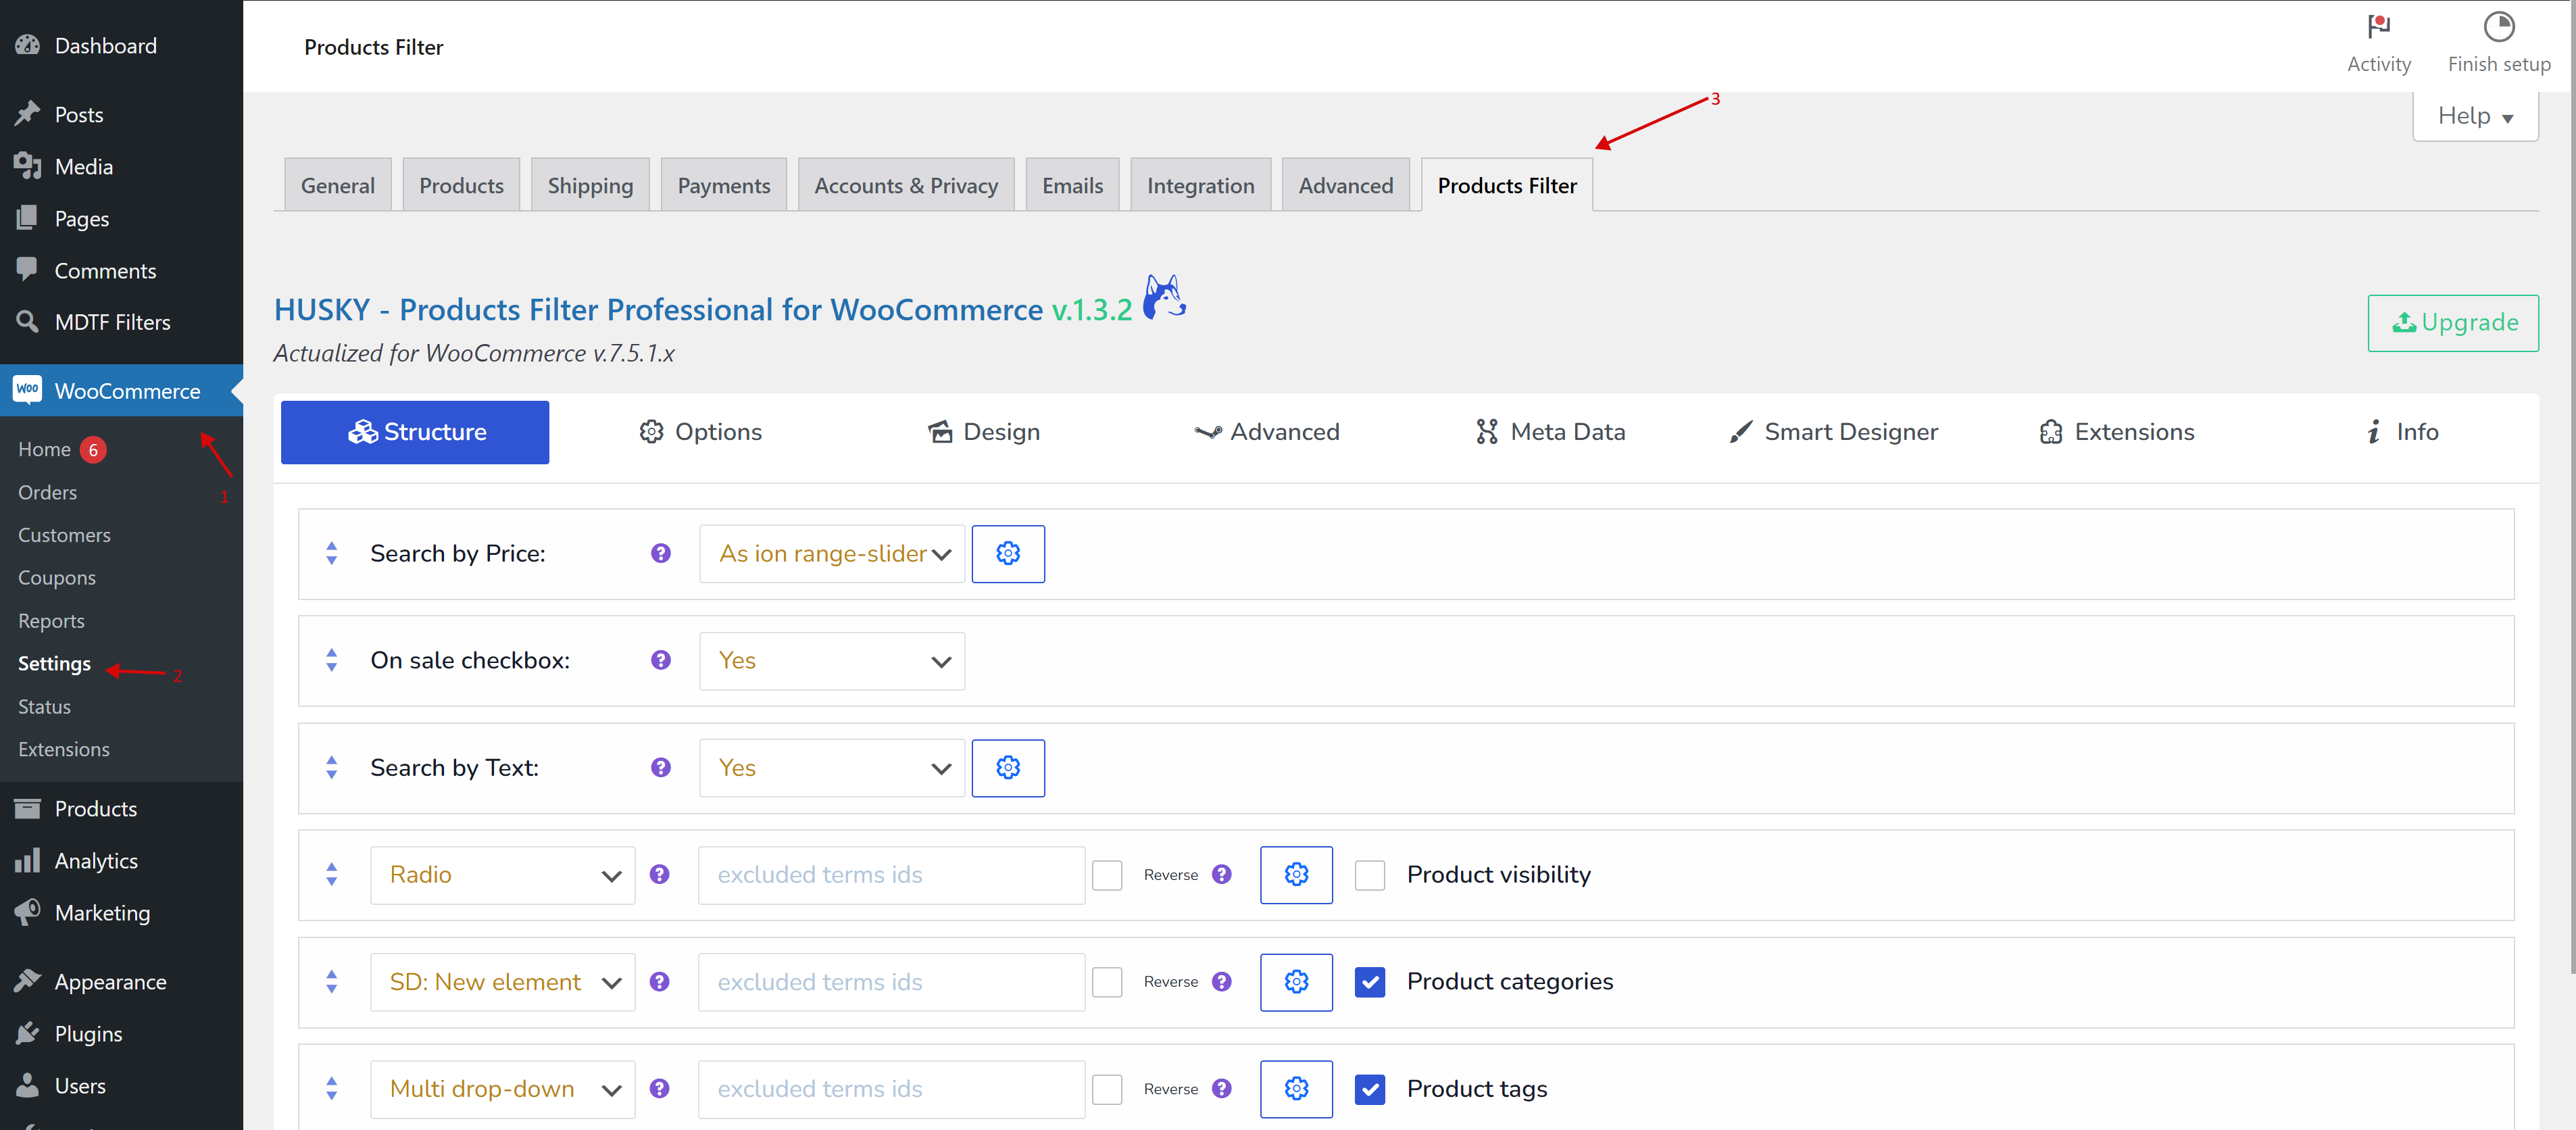Image resolution: width=2576 pixels, height=1130 pixels.
Task: Open the Activity flag icon
Action: 2378,27
